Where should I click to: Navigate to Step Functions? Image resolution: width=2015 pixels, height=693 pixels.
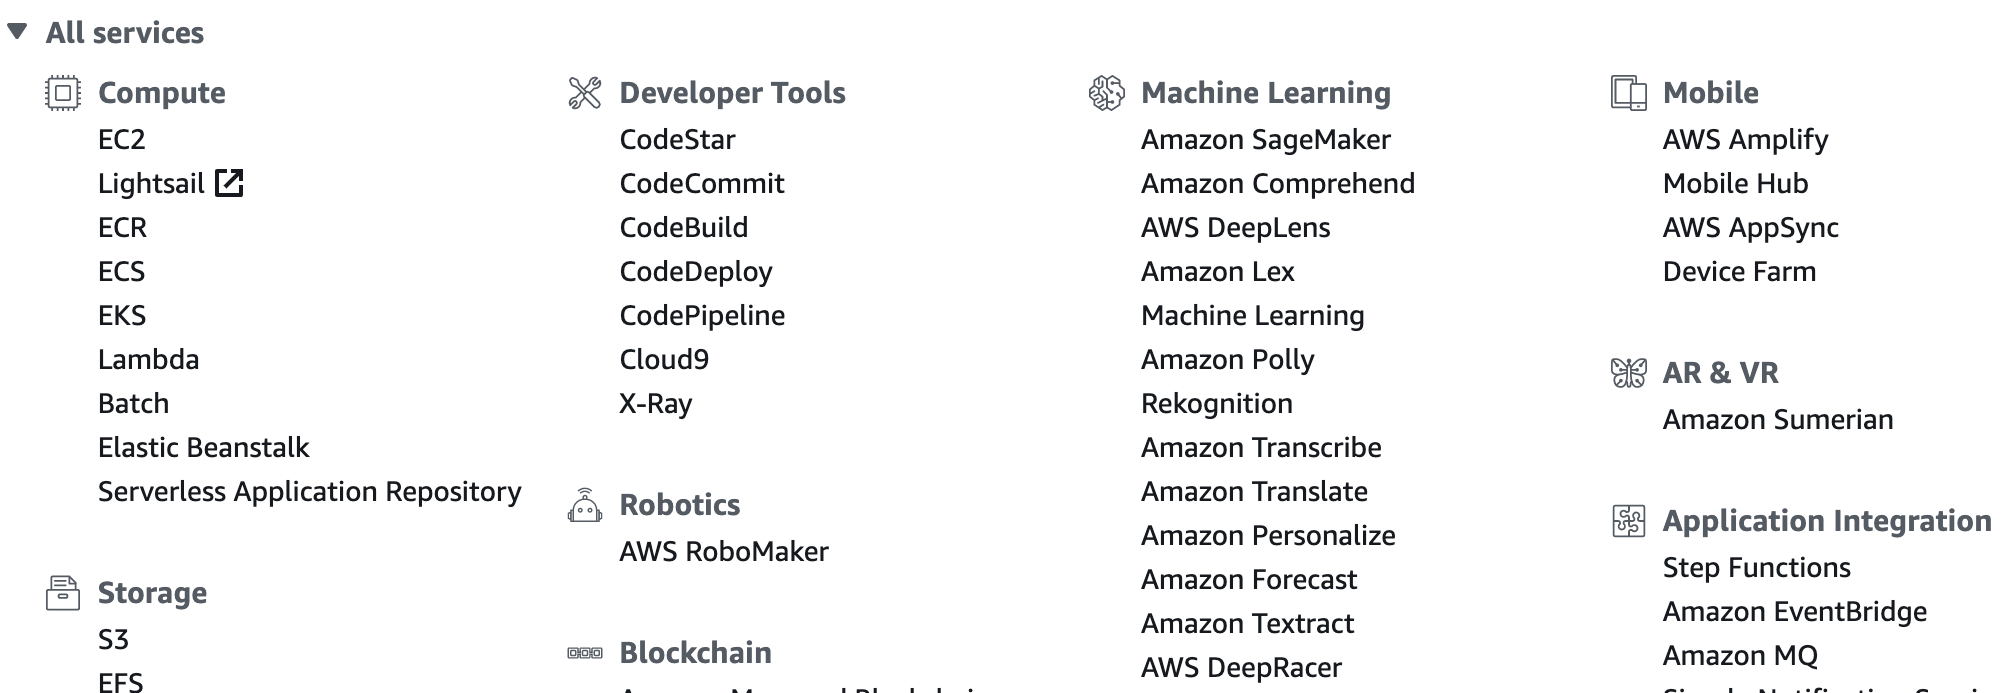click(1756, 568)
